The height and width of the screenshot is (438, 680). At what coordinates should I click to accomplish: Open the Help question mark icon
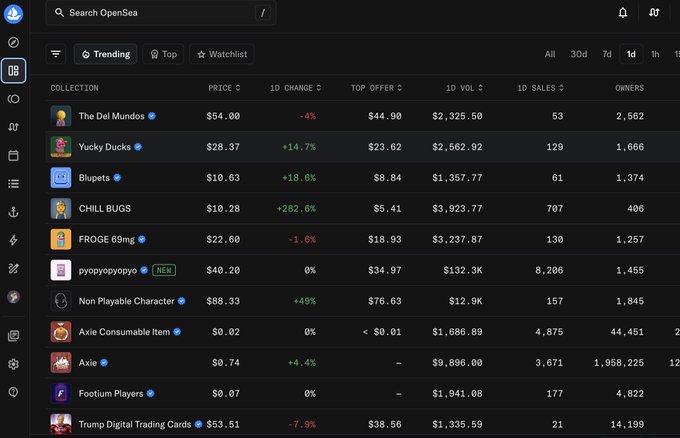[x=13, y=392]
